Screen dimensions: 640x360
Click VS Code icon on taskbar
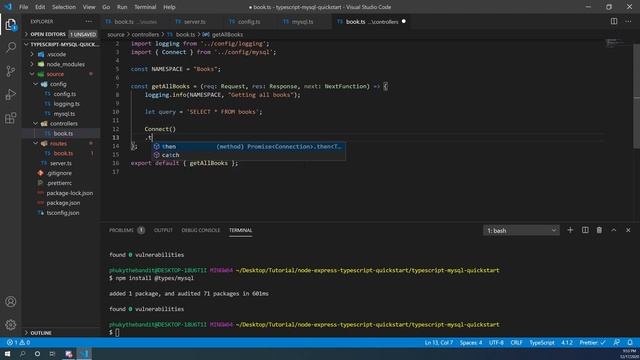(84, 353)
